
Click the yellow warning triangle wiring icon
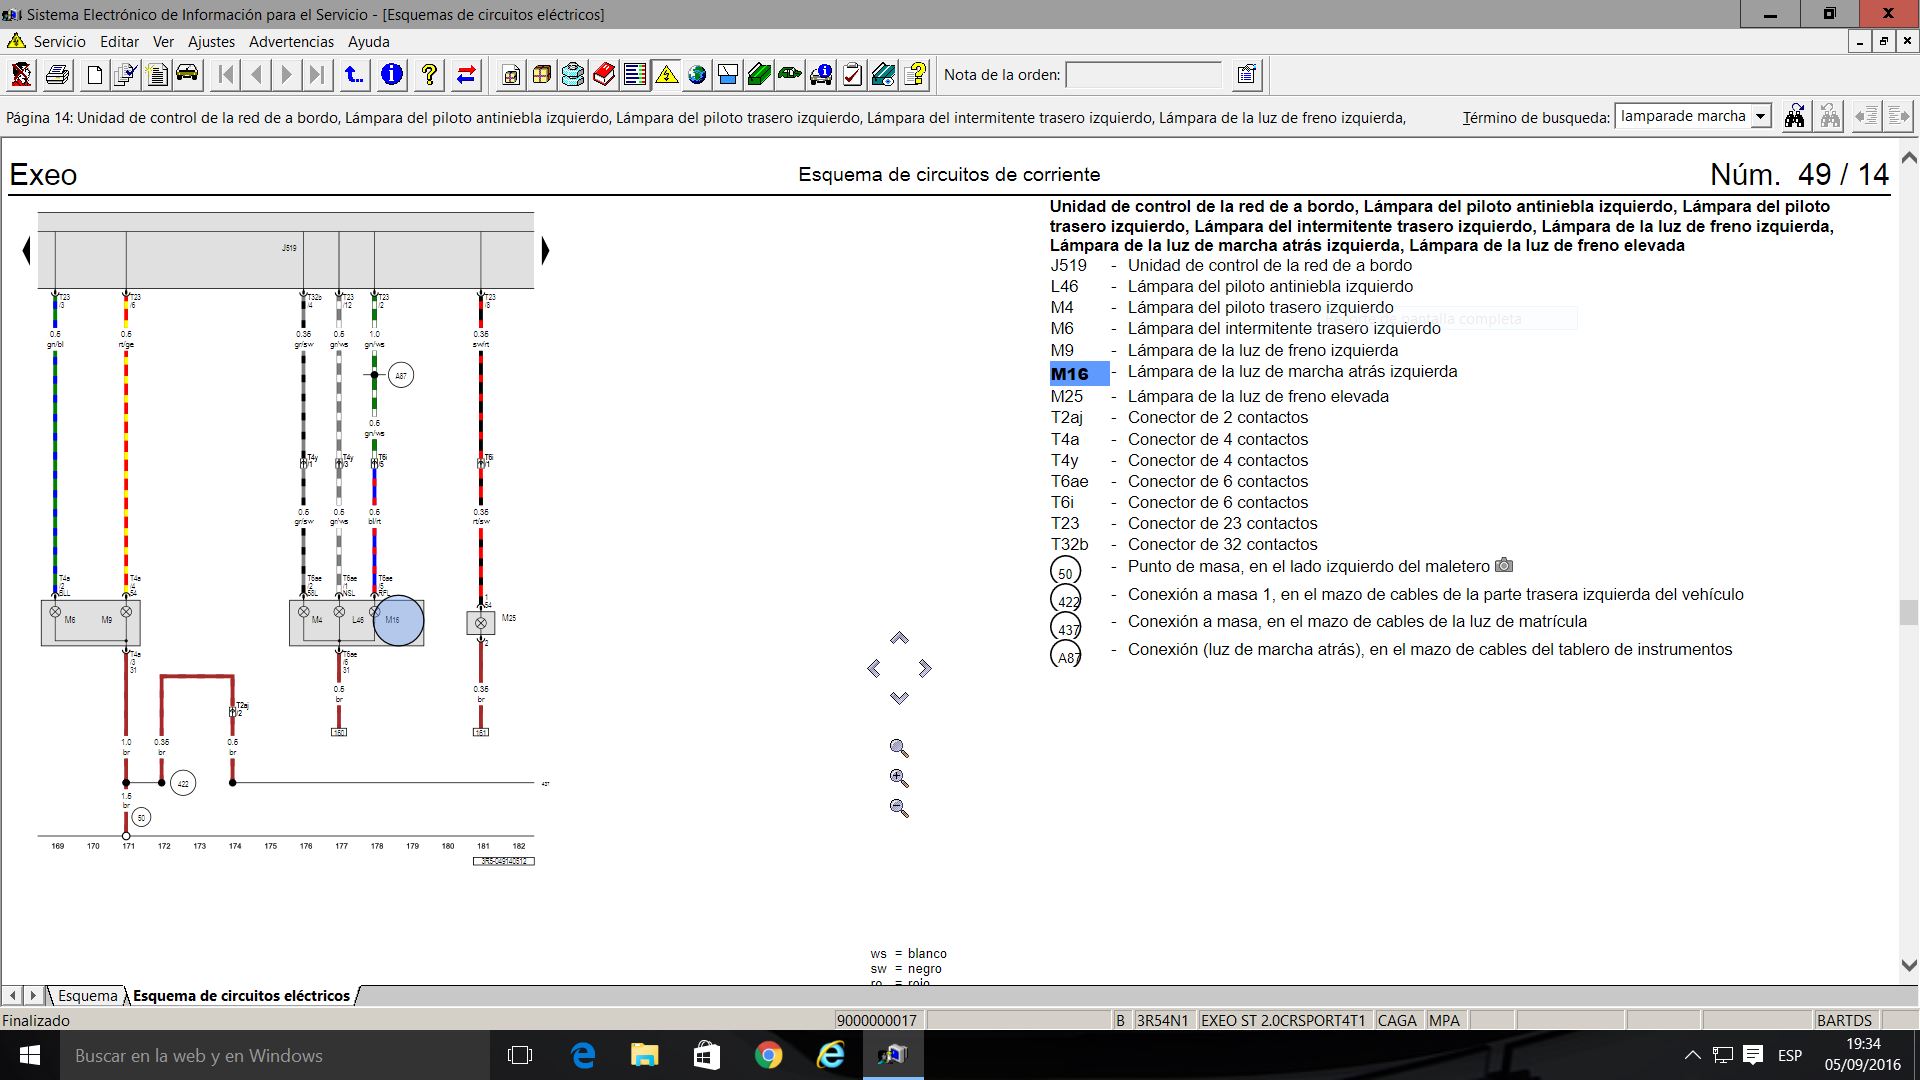point(666,74)
